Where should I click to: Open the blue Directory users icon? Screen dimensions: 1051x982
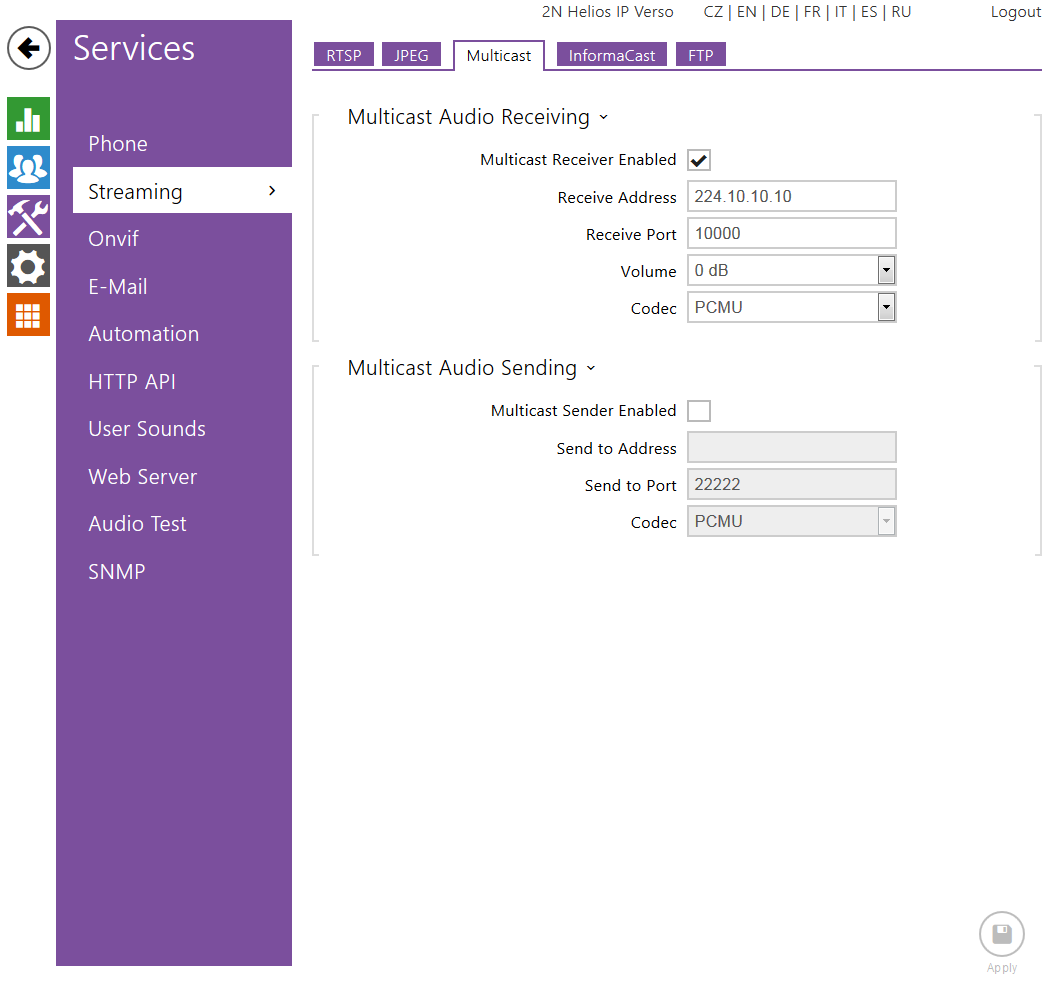(28, 167)
